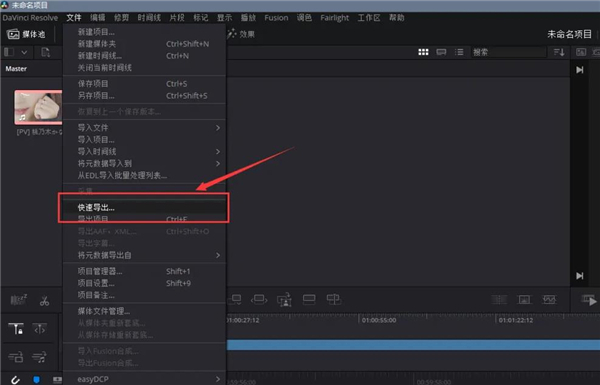Switch media pool to thumbnail grid view
Screen dimensions: 600x385
[423, 52]
